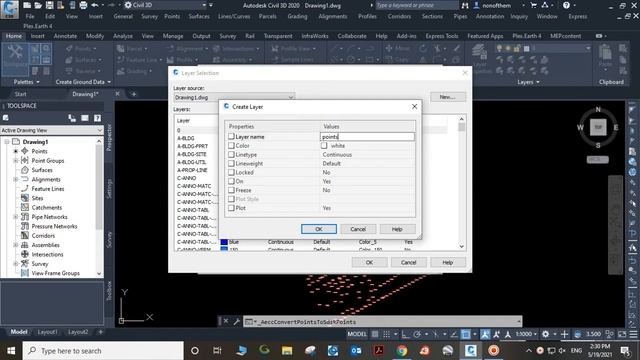
Task: Select the Corridors tree item
Action: [43, 236]
